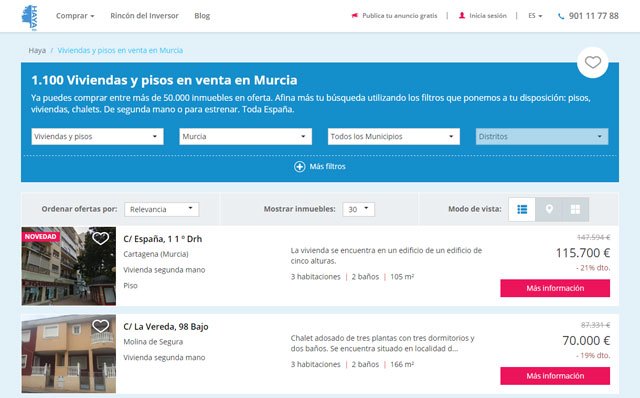Screen dimensions: 640x398
Task: Open the Murcia province dropdown
Action: coord(245,136)
